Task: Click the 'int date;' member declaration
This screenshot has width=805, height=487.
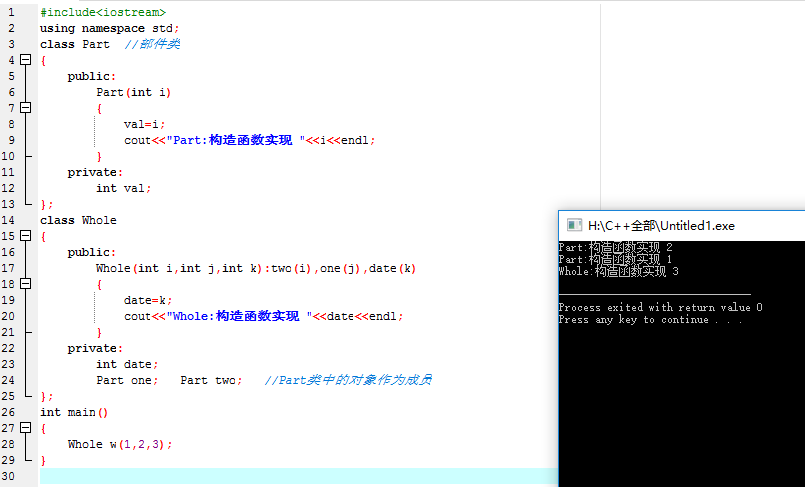Action: [127, 364]
